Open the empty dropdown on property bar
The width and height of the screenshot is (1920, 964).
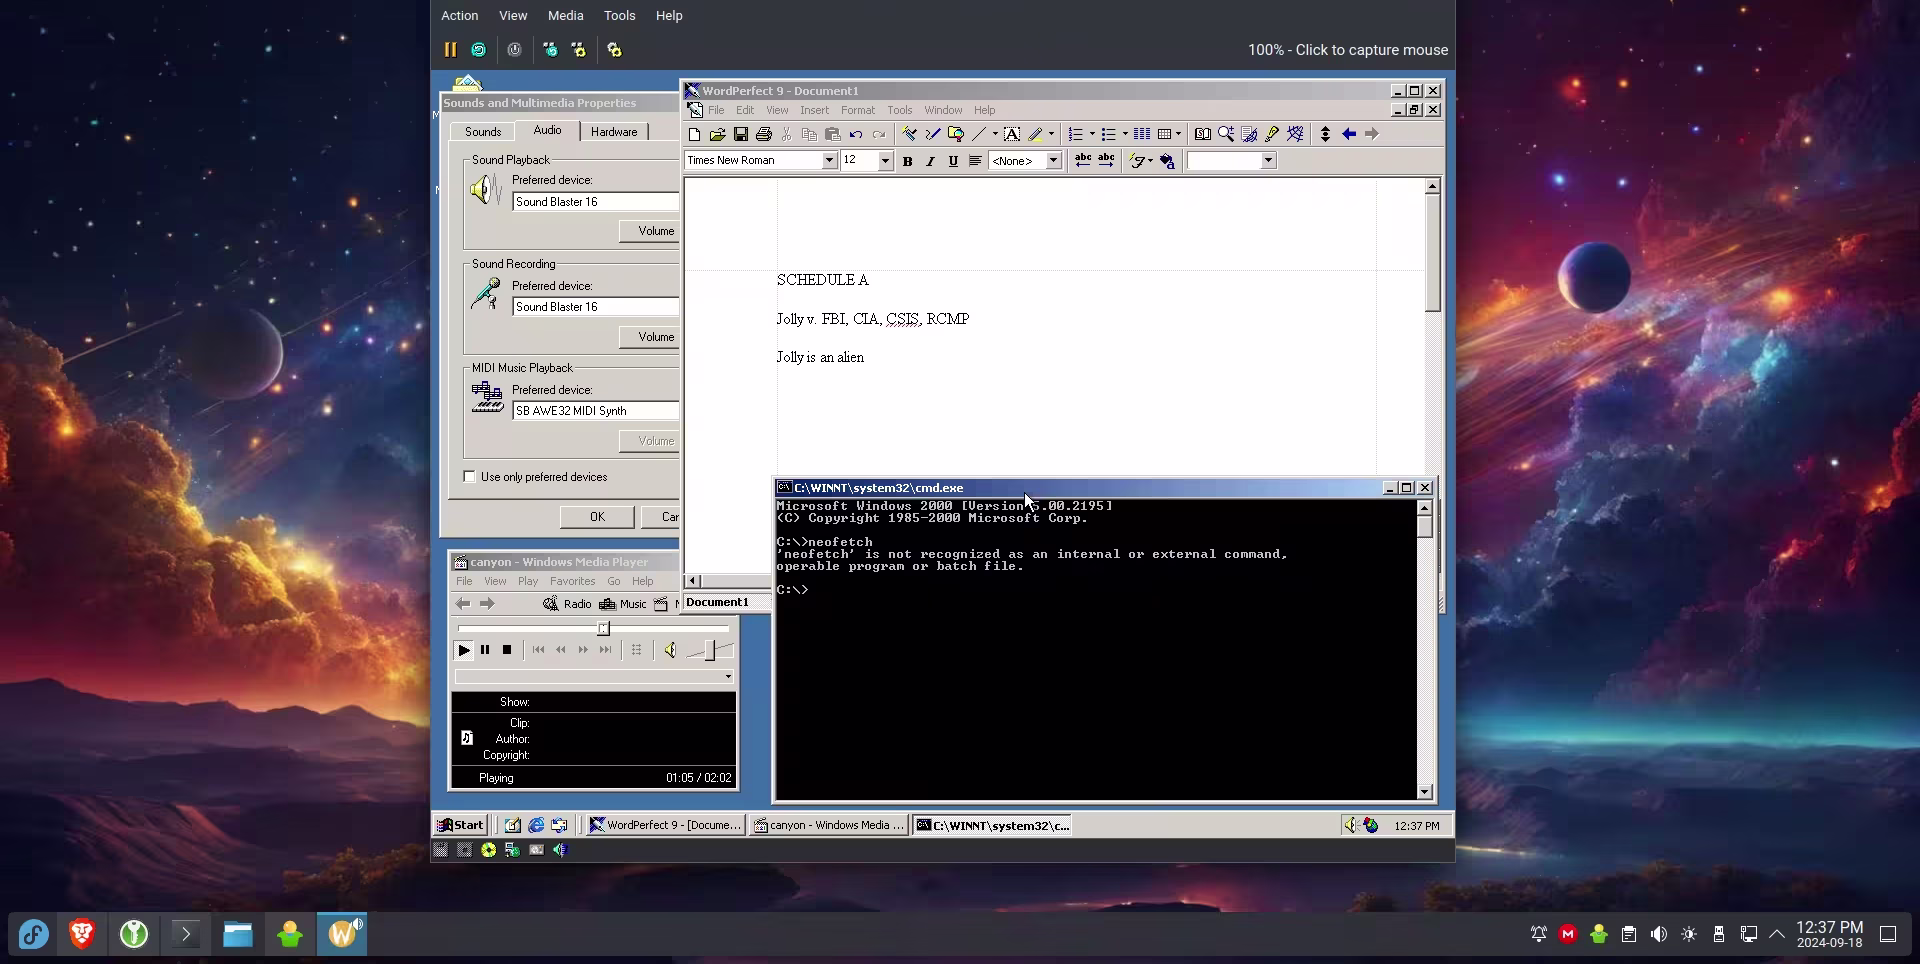1269,161
